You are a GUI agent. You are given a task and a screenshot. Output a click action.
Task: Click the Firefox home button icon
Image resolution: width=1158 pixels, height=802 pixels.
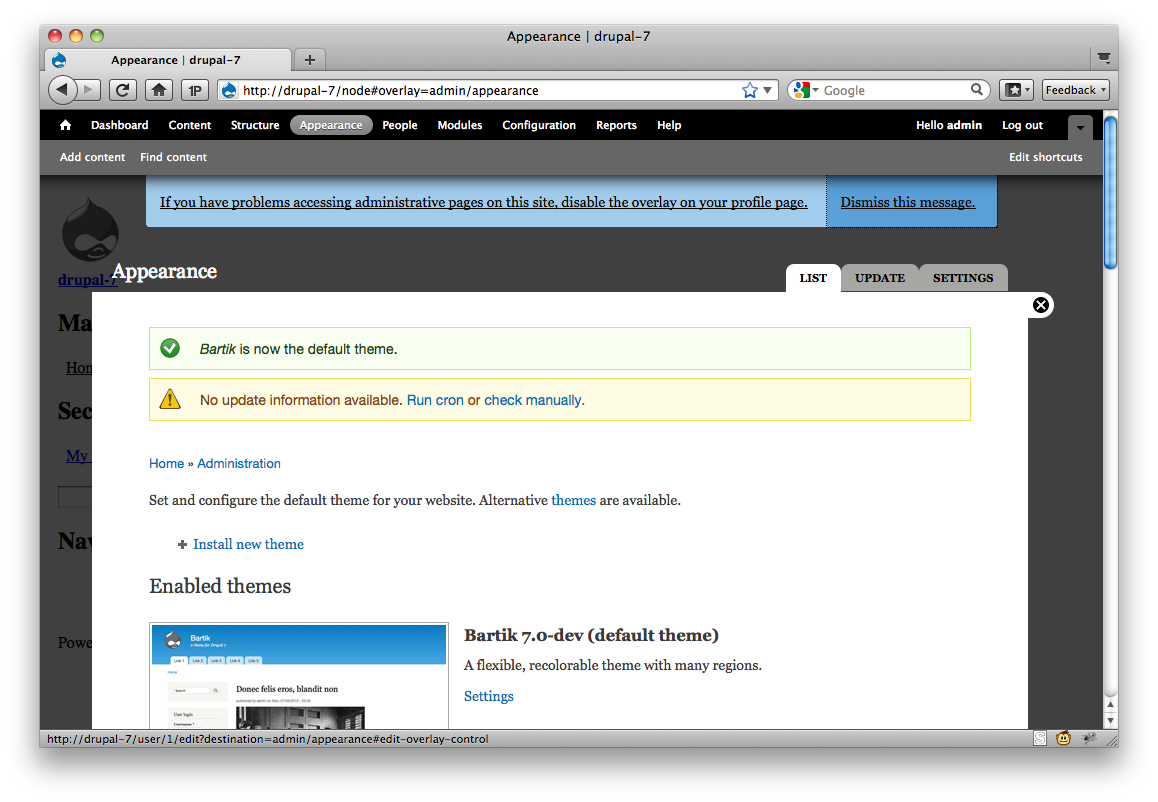point(159,89)
